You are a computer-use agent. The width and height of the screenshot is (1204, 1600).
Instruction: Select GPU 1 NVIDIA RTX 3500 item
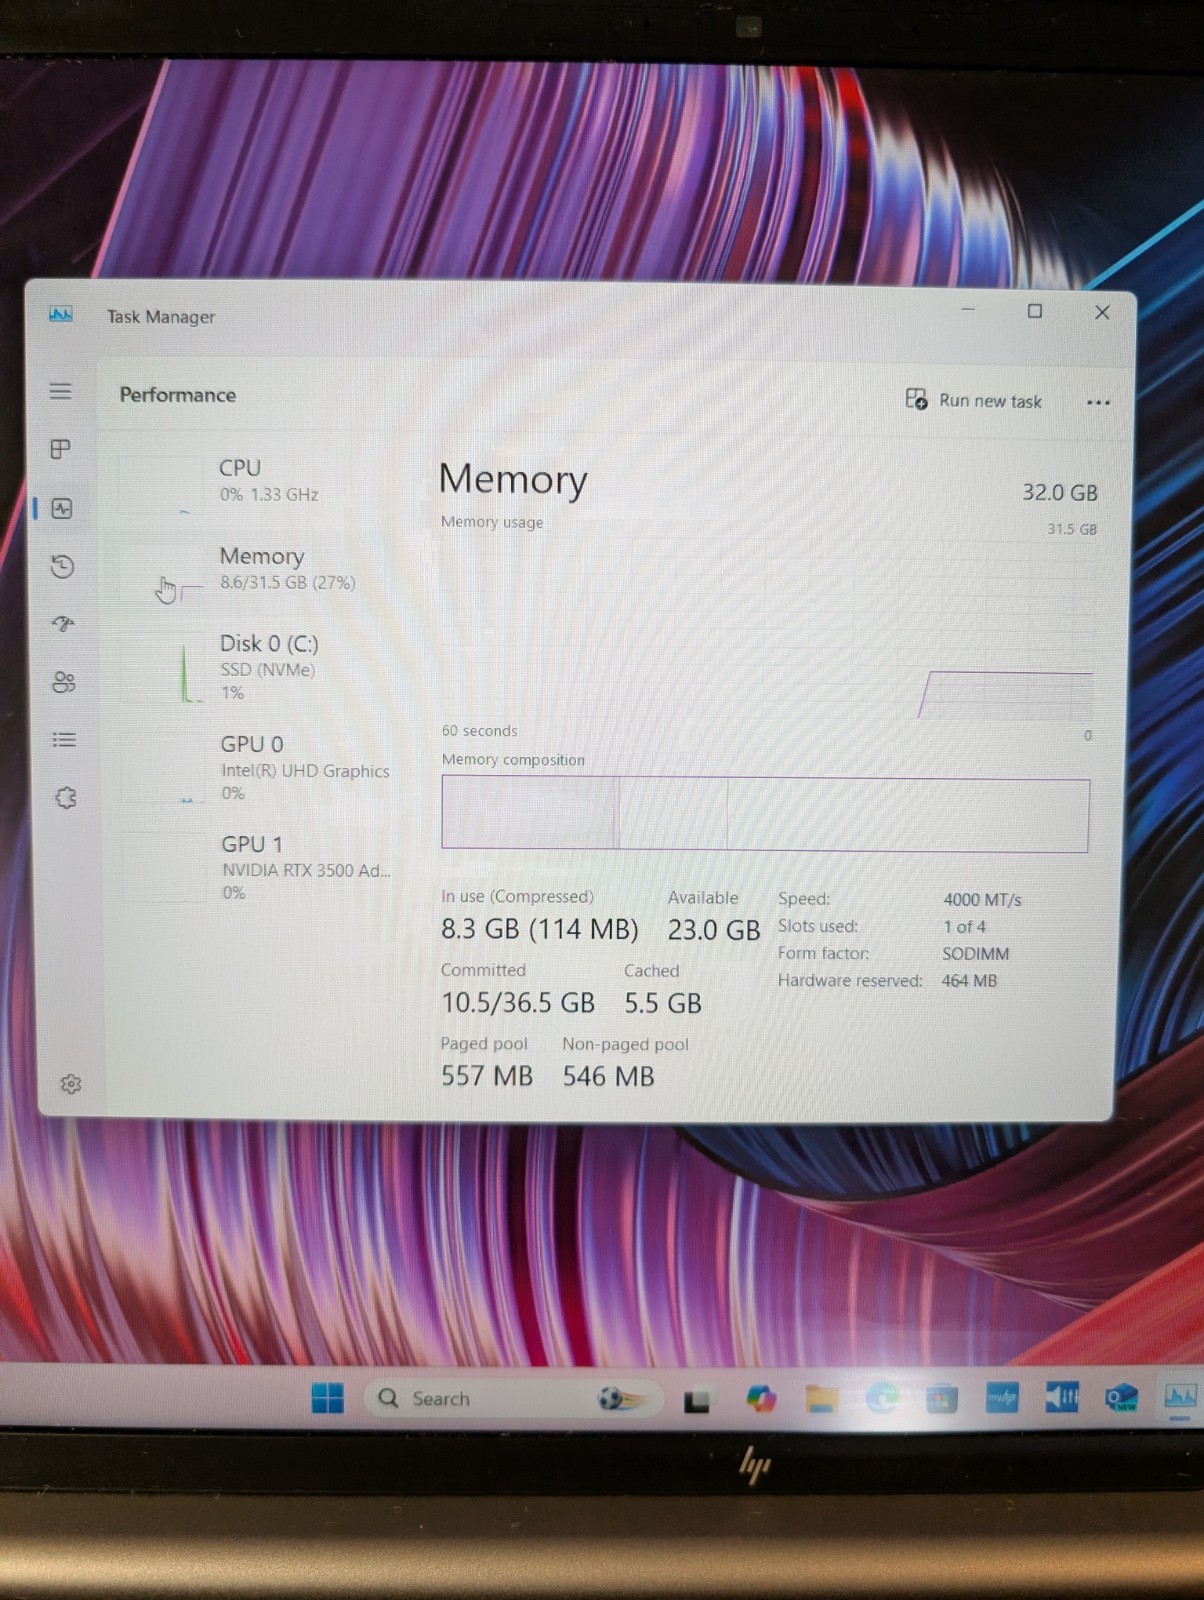[x=258, y=867]
